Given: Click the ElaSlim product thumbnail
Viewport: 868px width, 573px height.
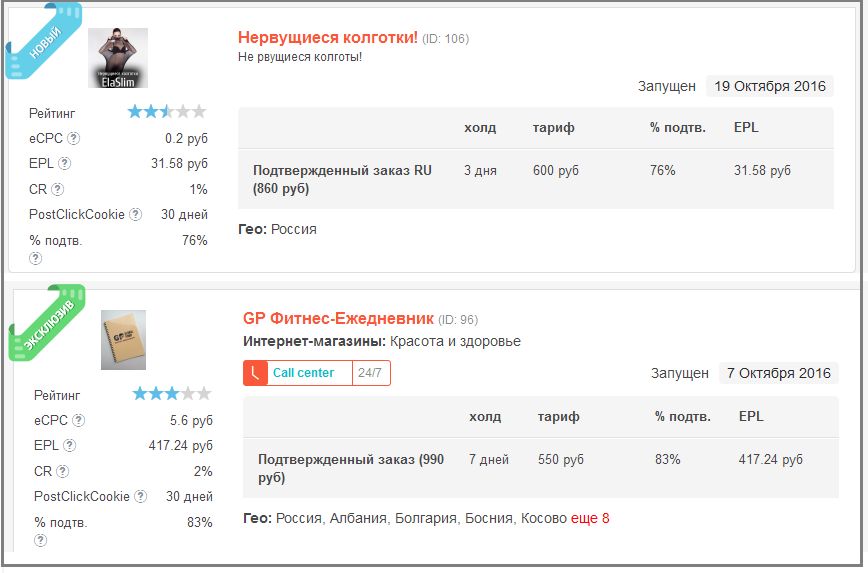Looking at the screenshot, I should pos(118,58).
